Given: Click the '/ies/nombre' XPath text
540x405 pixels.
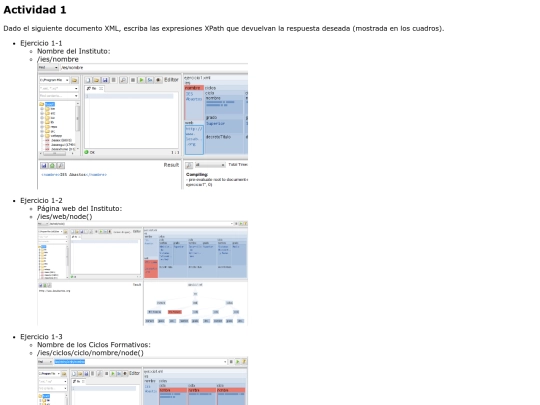Looking at the screenshot, I should [58, 59].
